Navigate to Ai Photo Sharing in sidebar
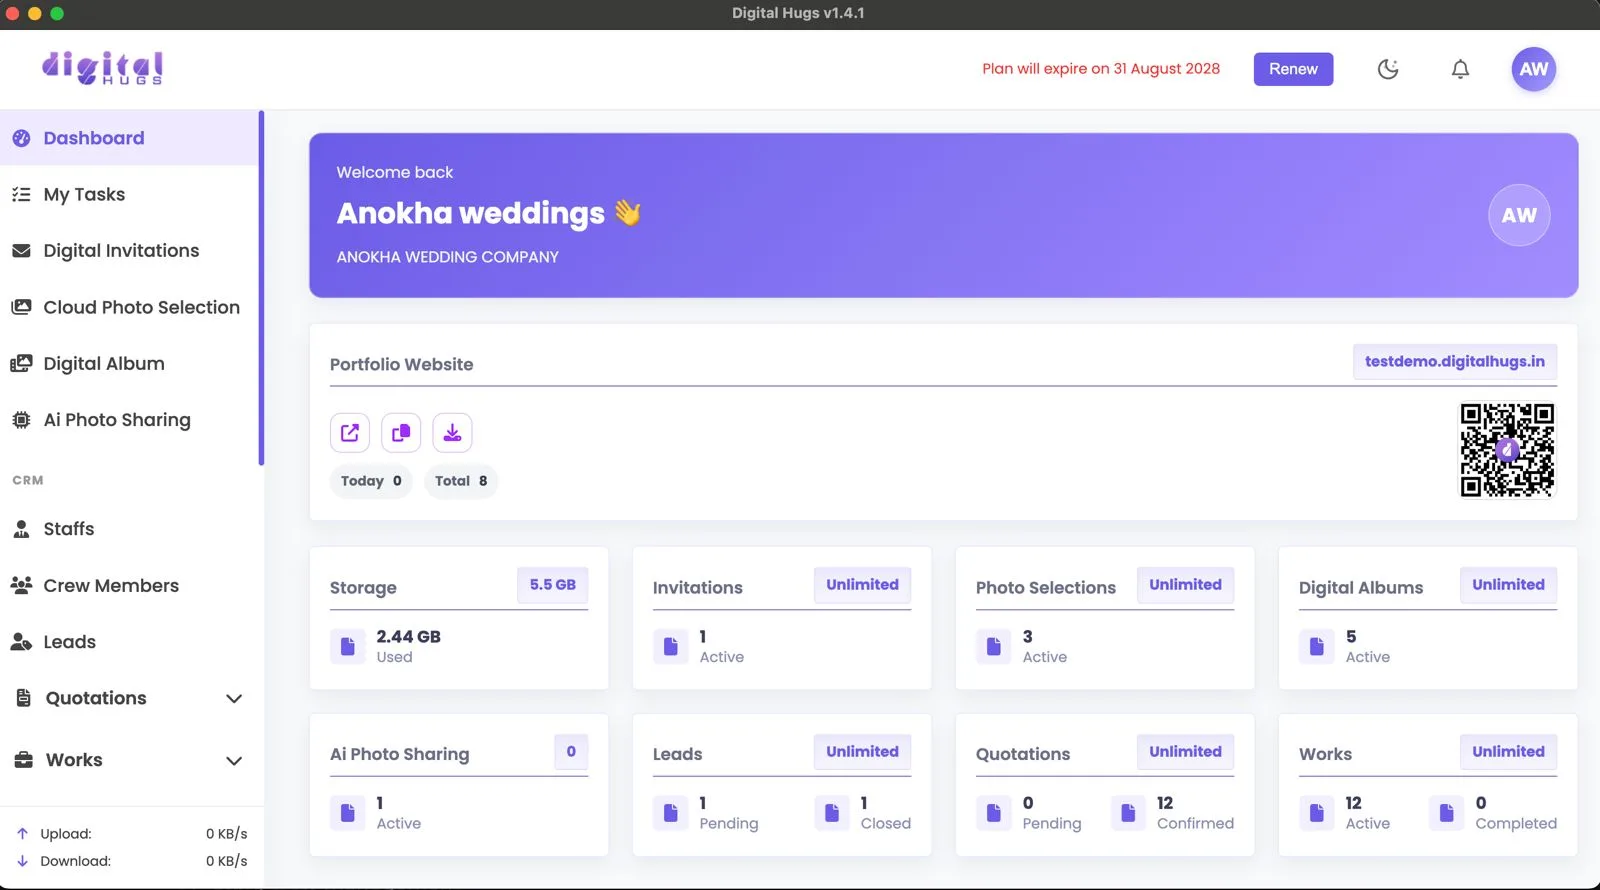 pos(130,420)
